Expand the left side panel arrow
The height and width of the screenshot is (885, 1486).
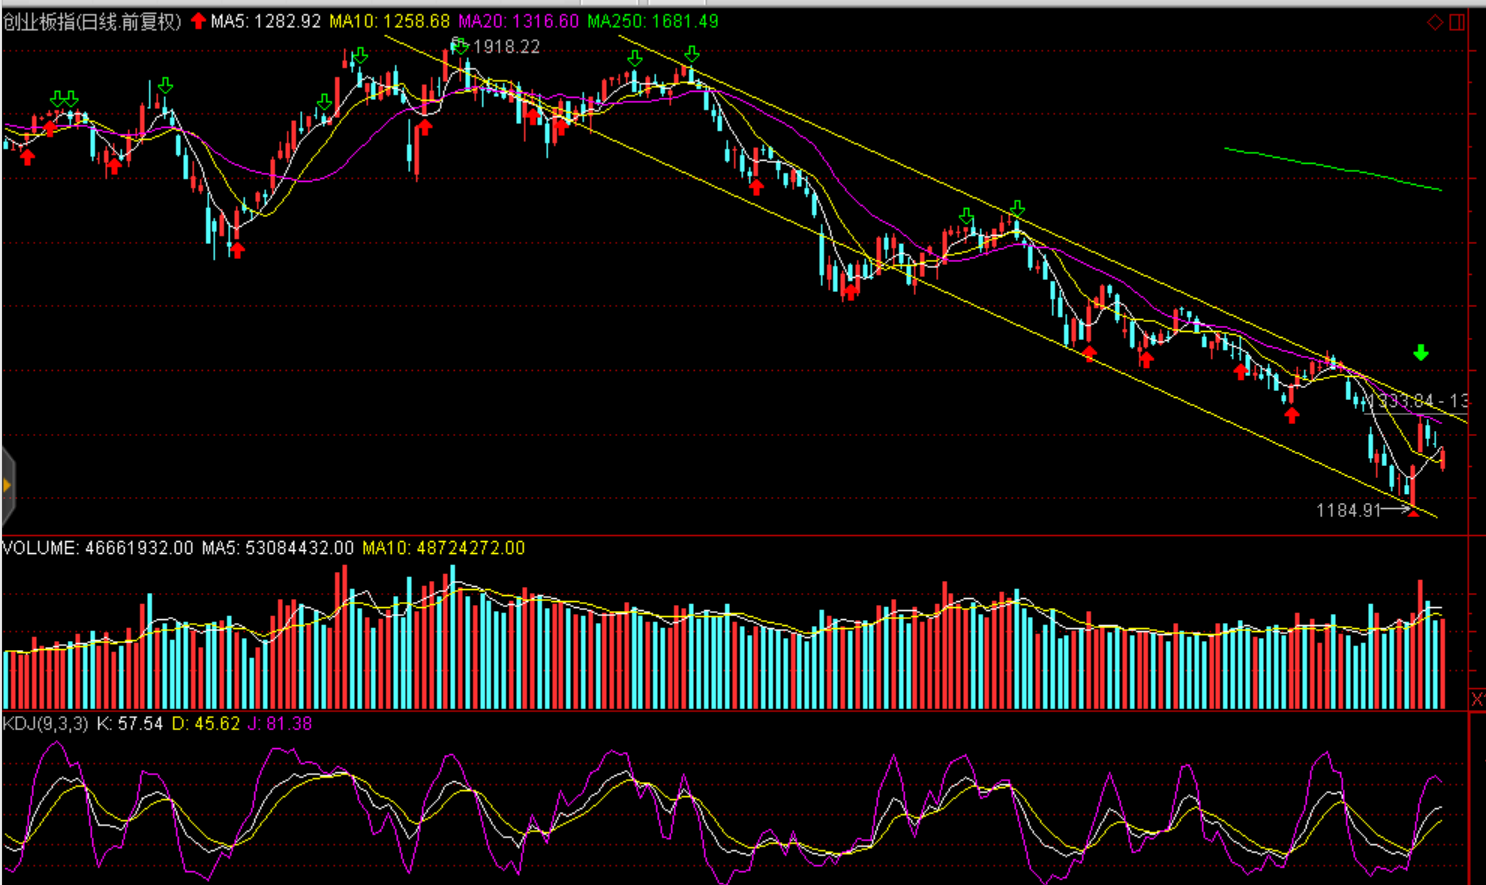pos(7,486)
